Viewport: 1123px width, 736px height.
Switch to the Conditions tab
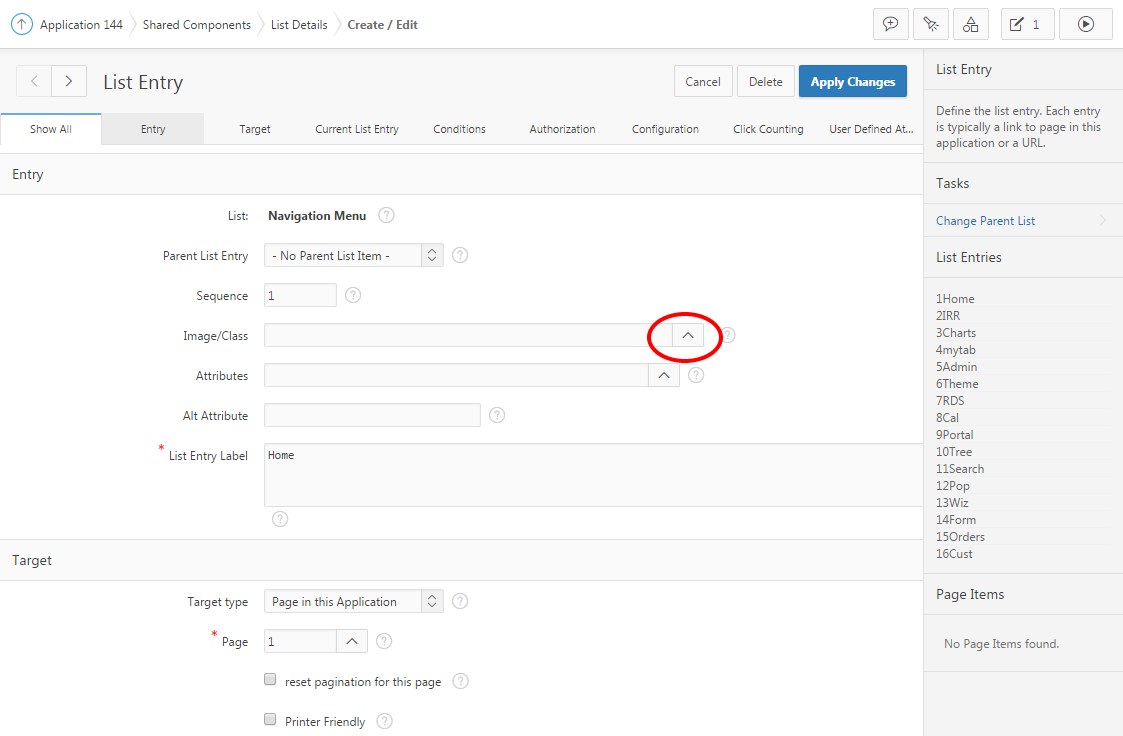pyautogui.click(x=459, y=129)
